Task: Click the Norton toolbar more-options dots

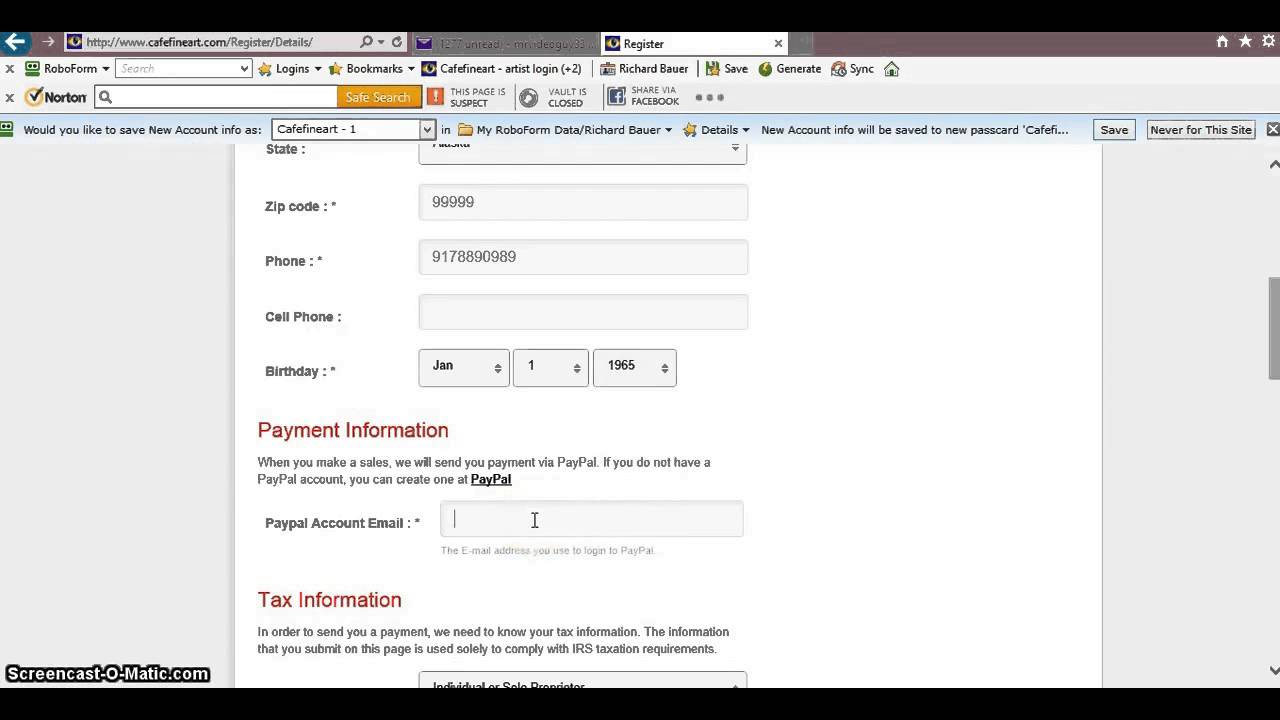Action: tap(709, 97)
